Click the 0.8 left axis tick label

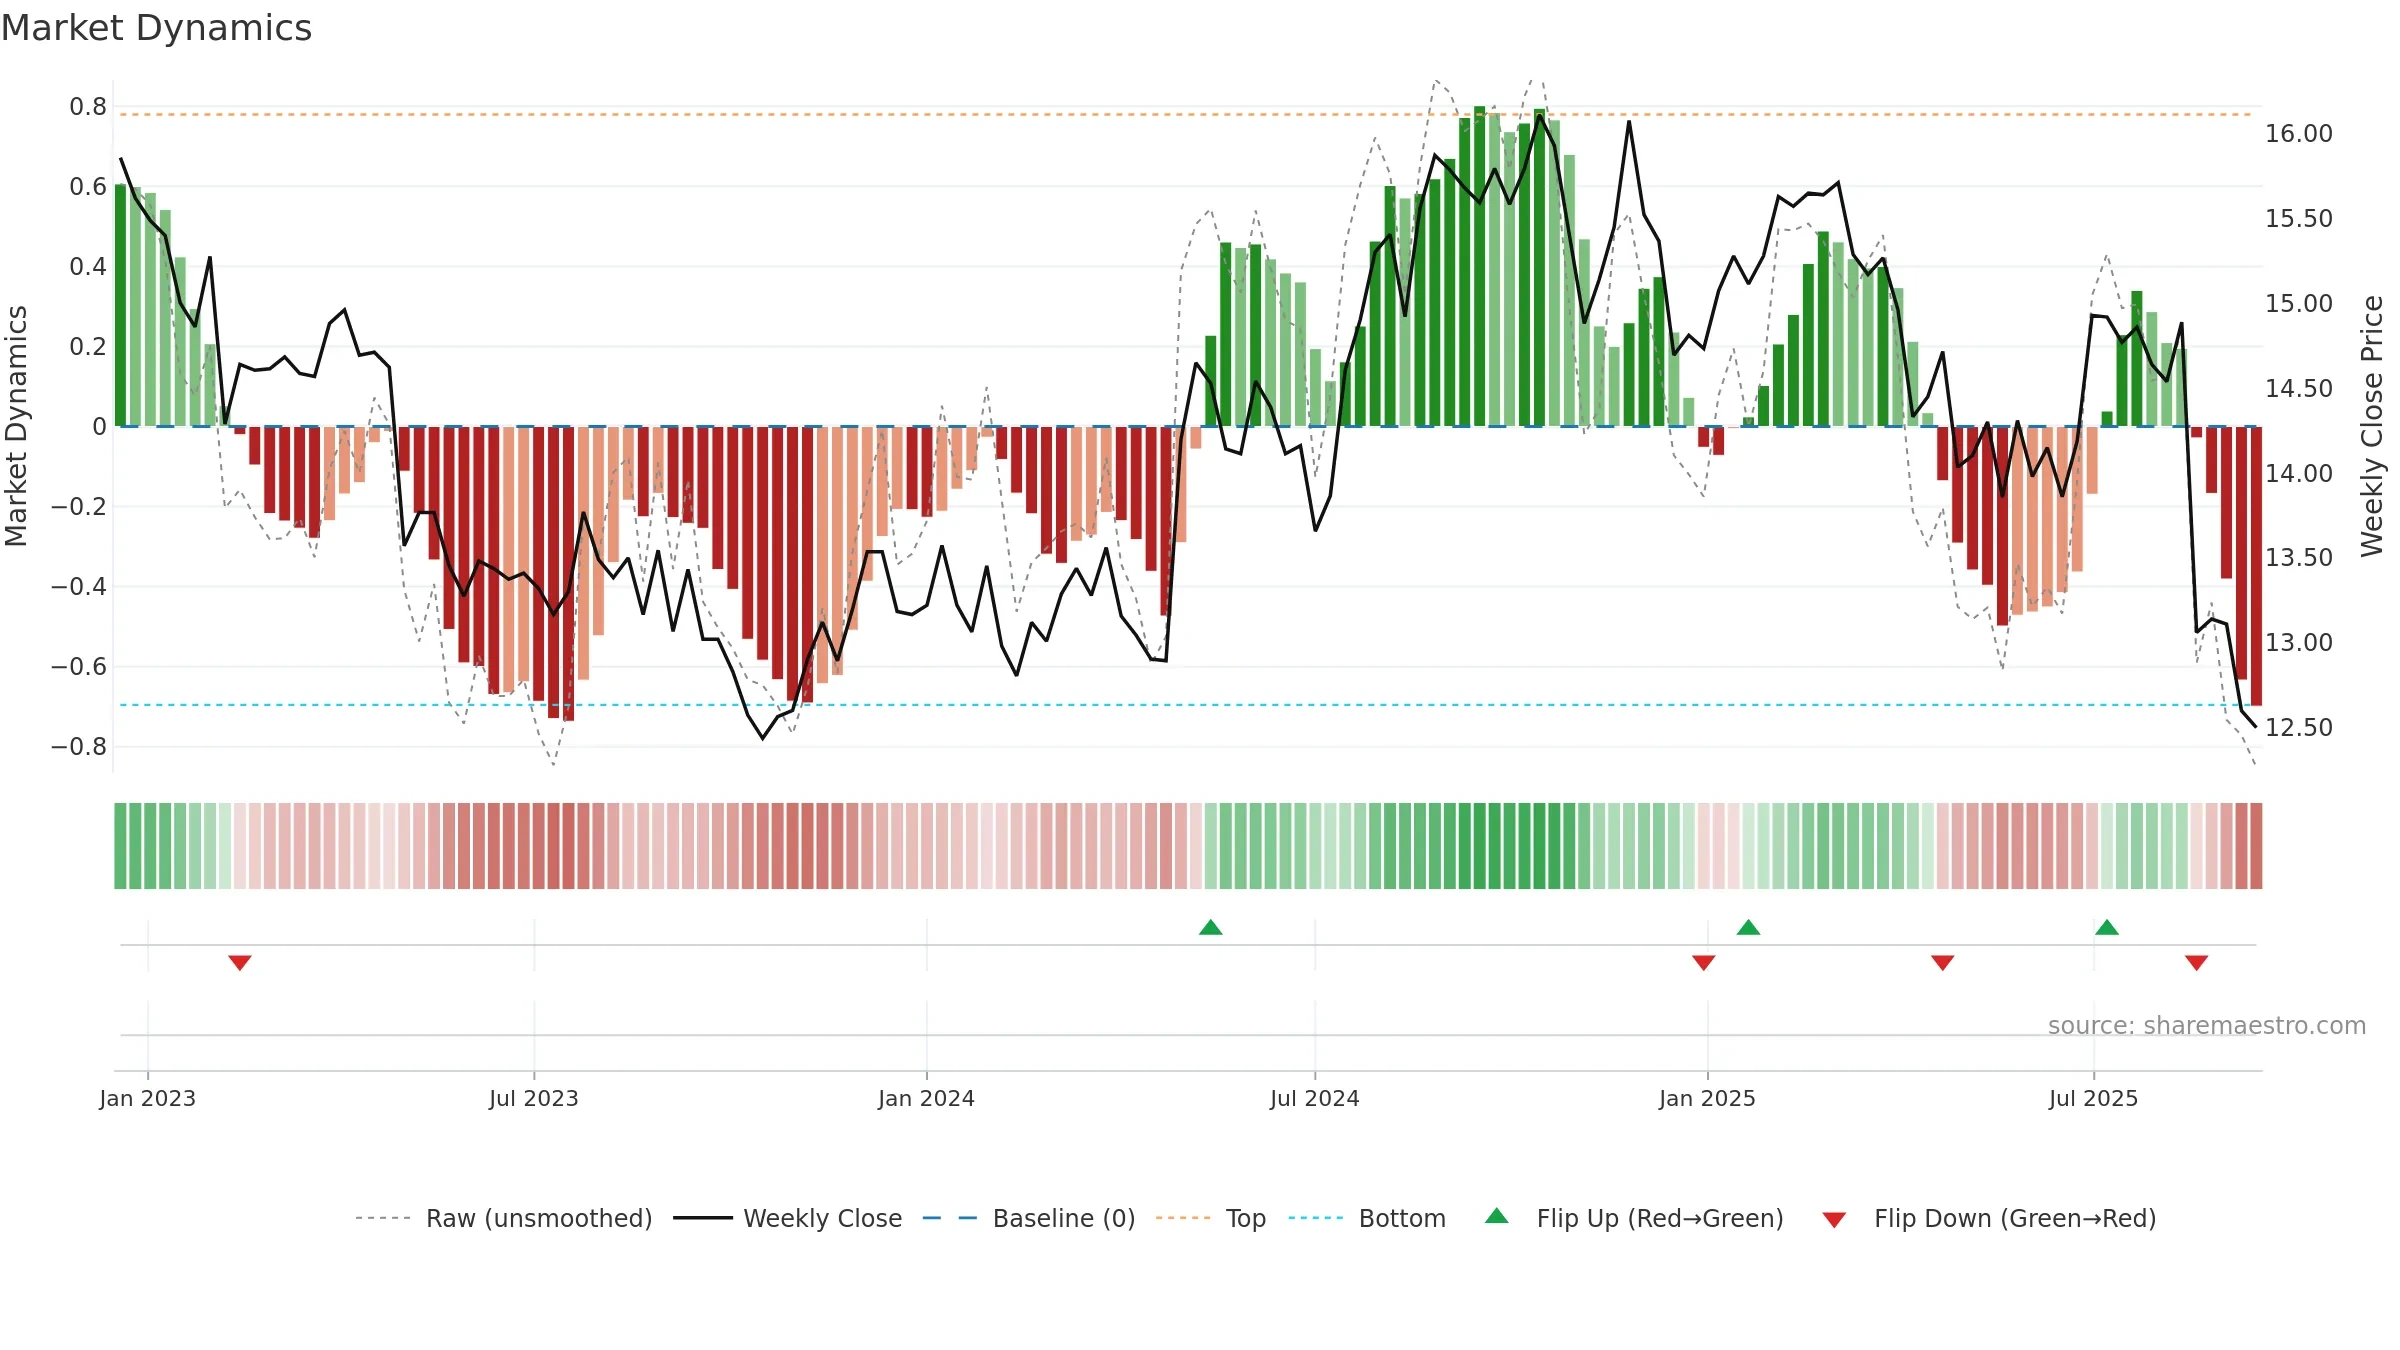(88, 107)
